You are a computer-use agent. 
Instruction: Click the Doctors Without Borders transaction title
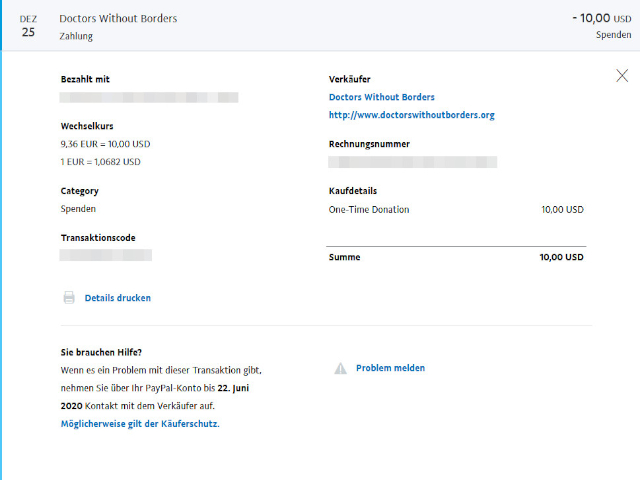(x=118, y=19)
